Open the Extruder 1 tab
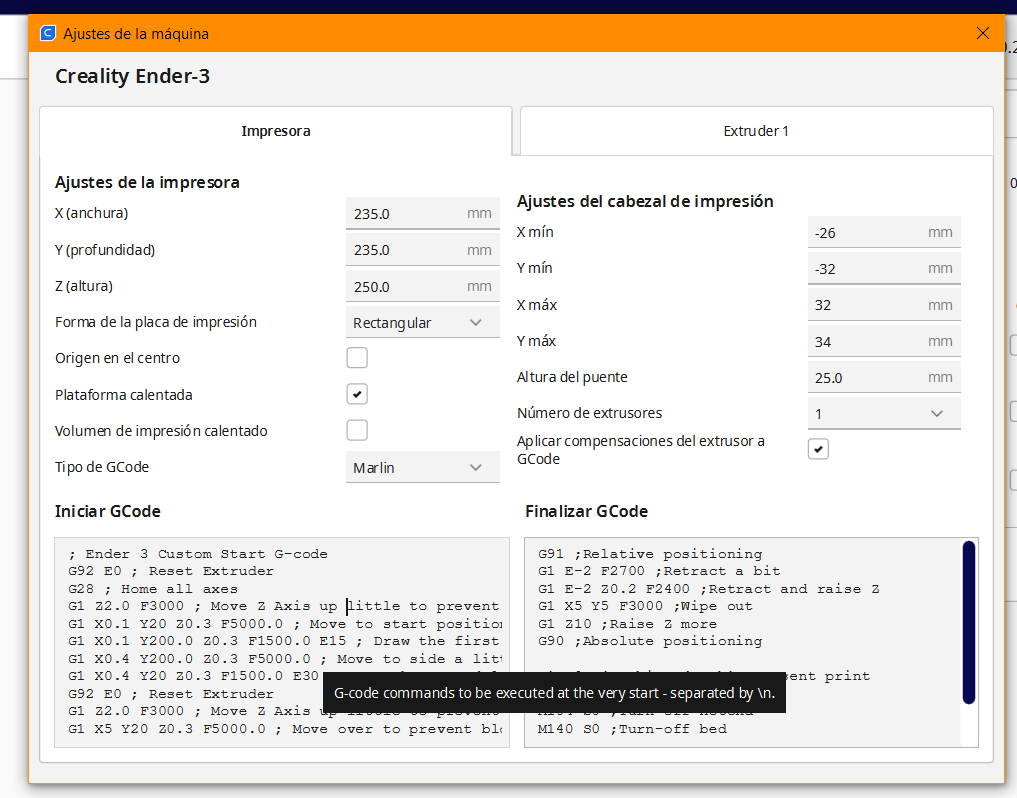This screenshot has height=798, width=1017. (x=756, y=131)
